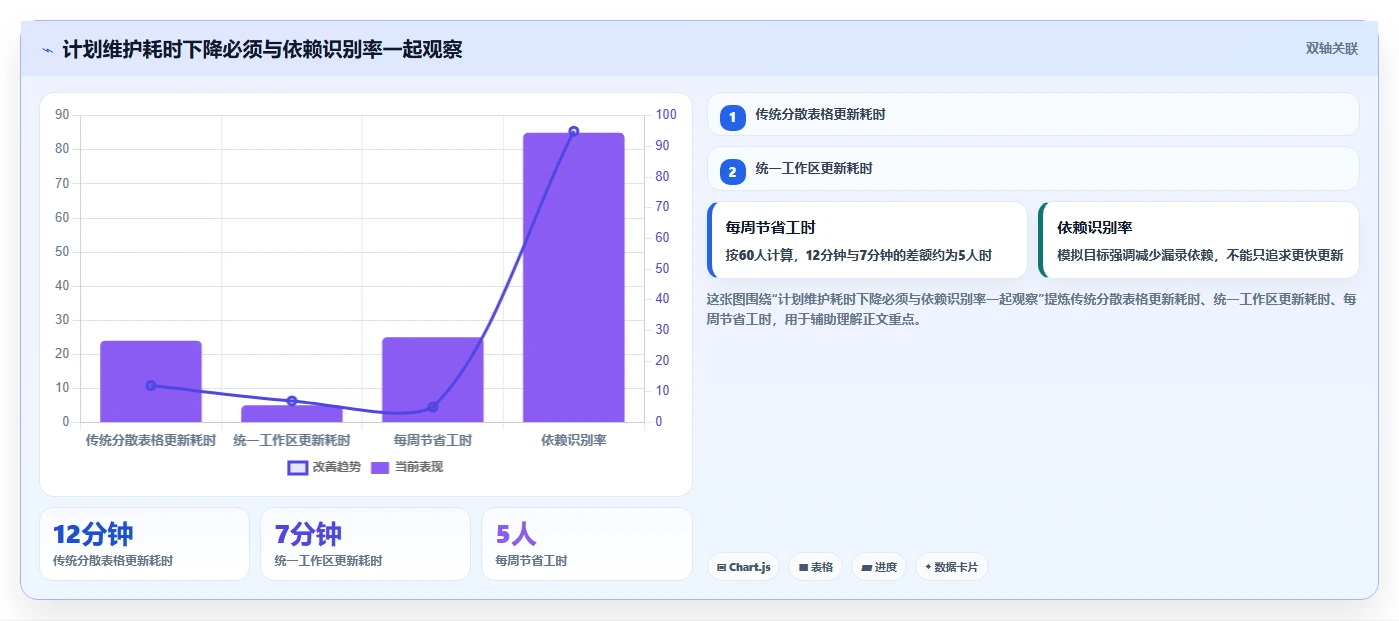Screen dimensions: 1399x621
Task: Click the title 计划维护耗时下降必须与依赖识别率一起观察
Action: tap(262, 50)
